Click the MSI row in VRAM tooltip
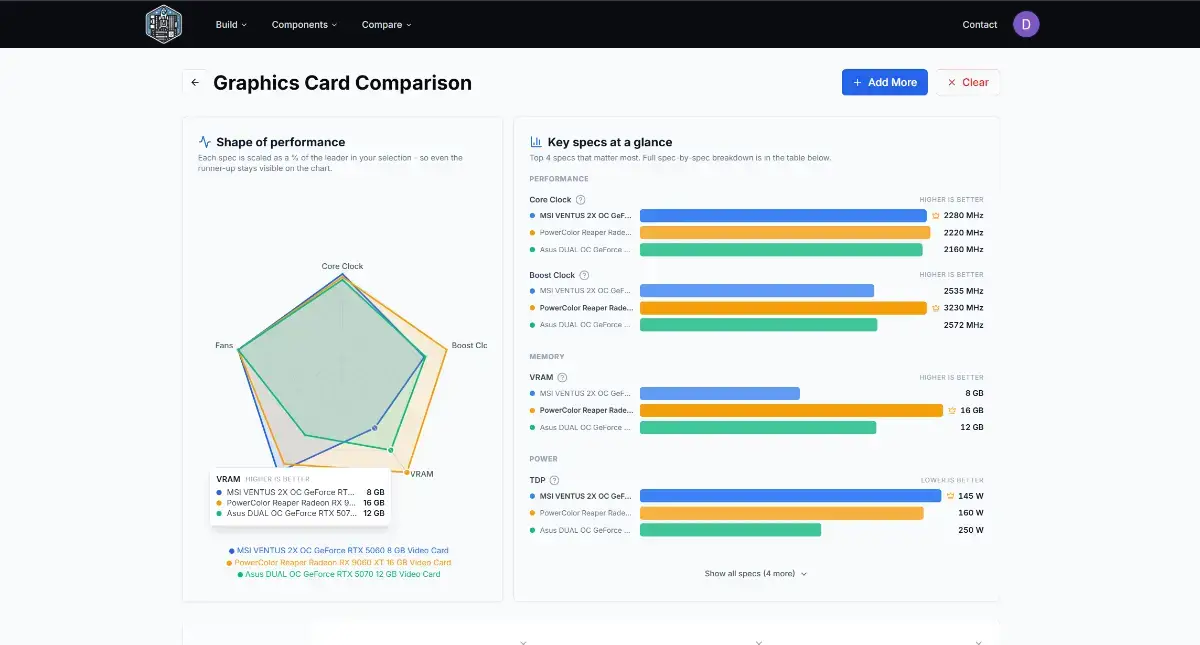 pos(300,492)
